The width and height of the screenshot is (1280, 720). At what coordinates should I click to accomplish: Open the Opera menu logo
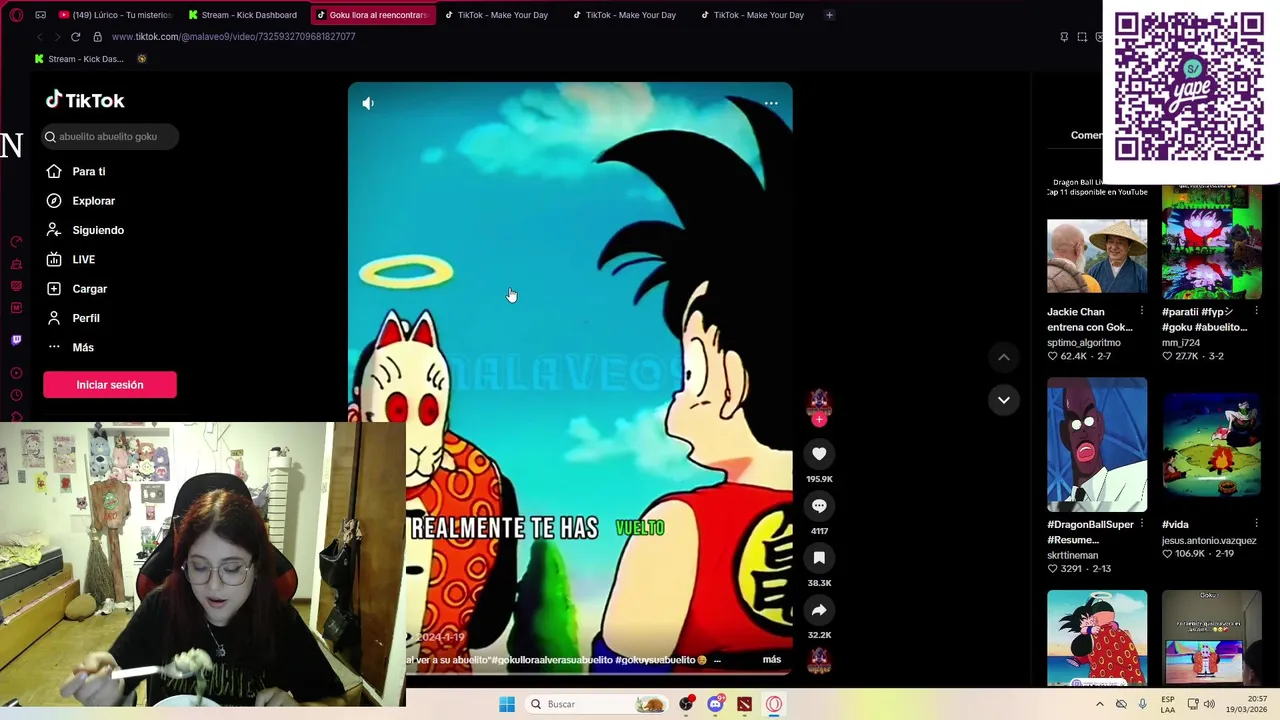click(x=16, y=15)
